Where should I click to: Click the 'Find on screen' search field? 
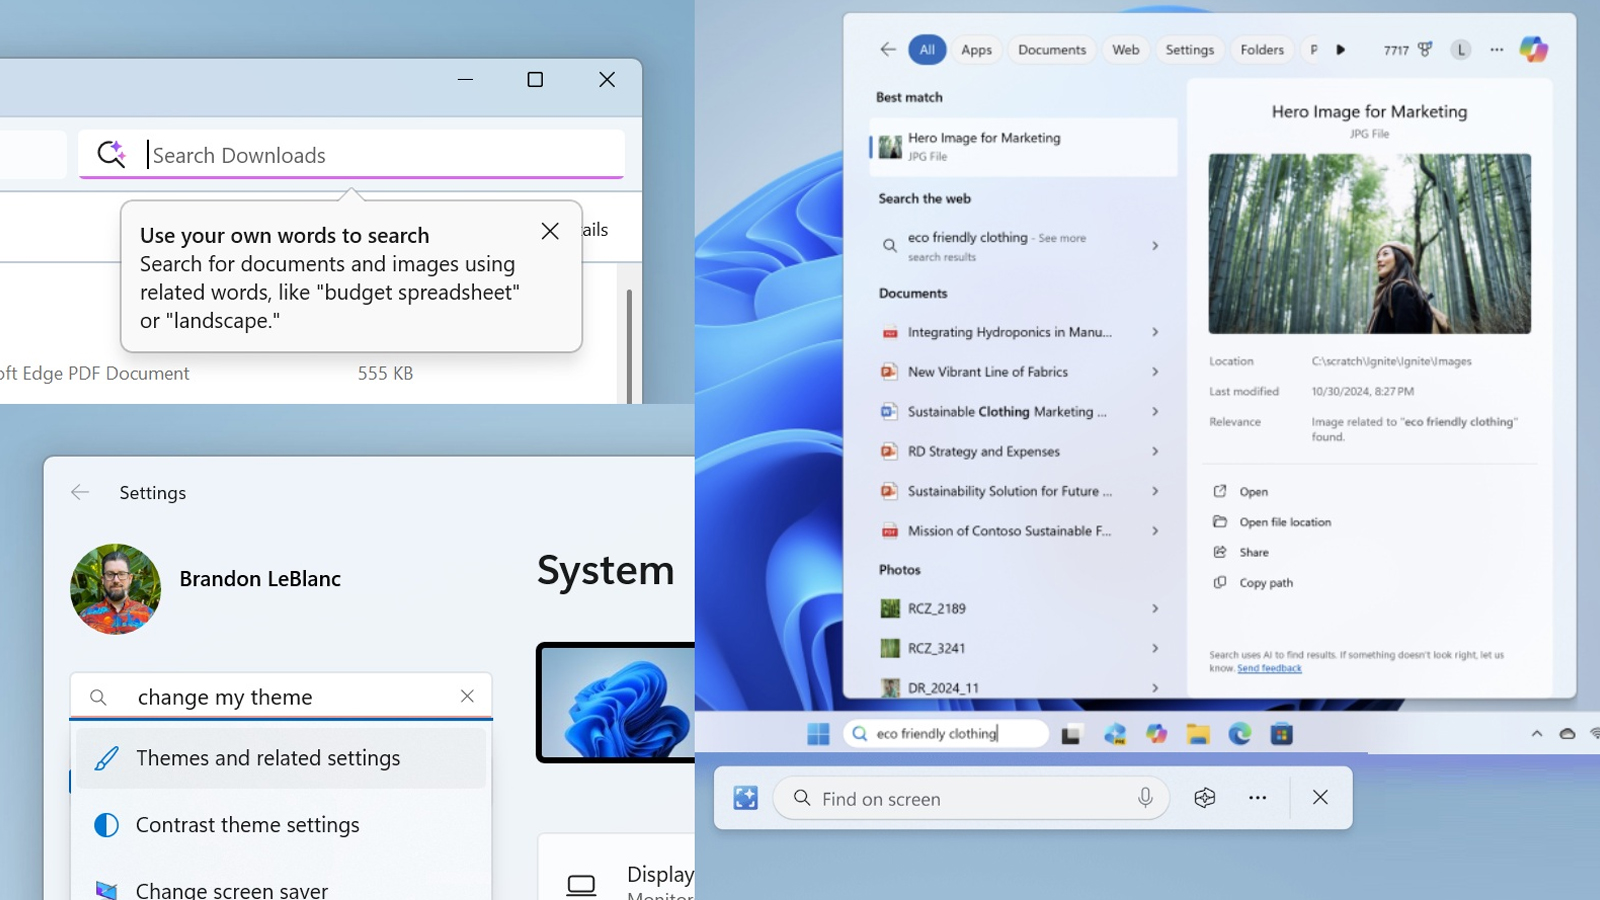[971, 798]
